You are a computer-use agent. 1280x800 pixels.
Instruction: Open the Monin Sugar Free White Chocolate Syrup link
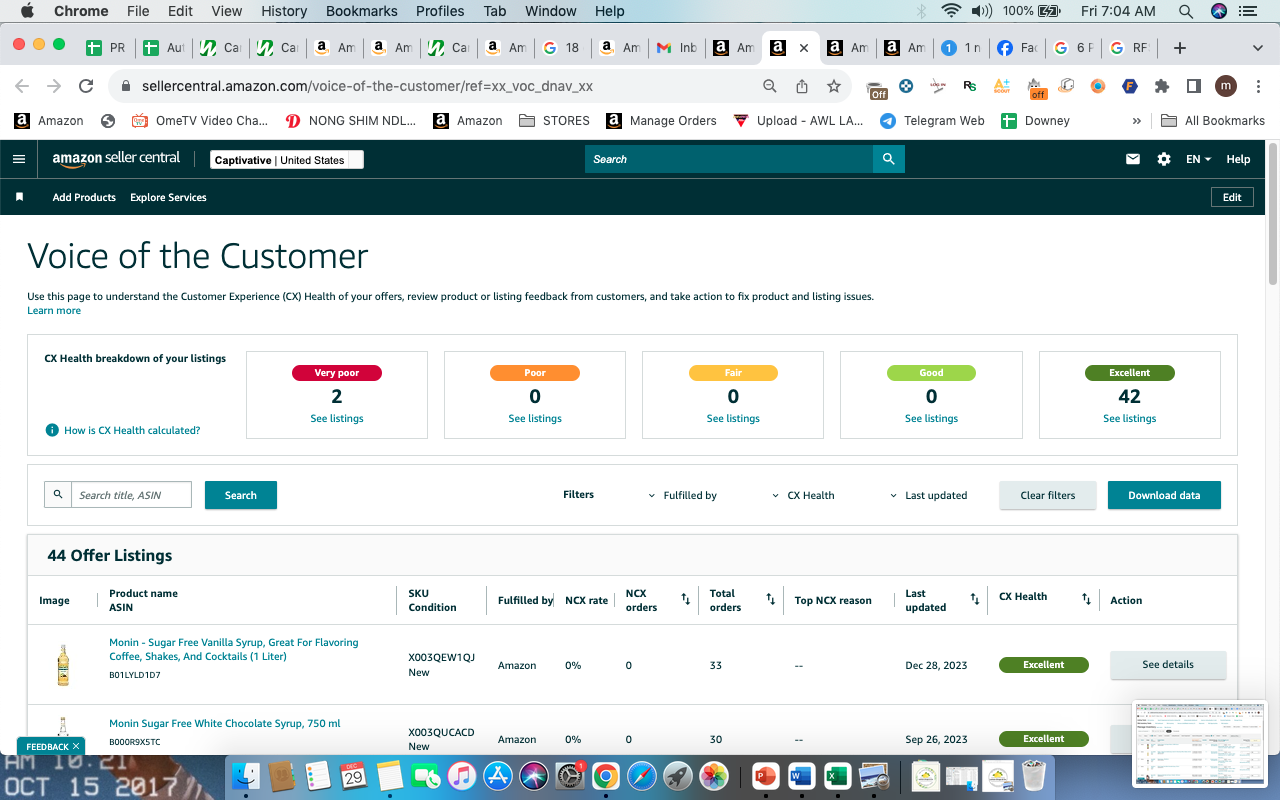pos(225,723)
